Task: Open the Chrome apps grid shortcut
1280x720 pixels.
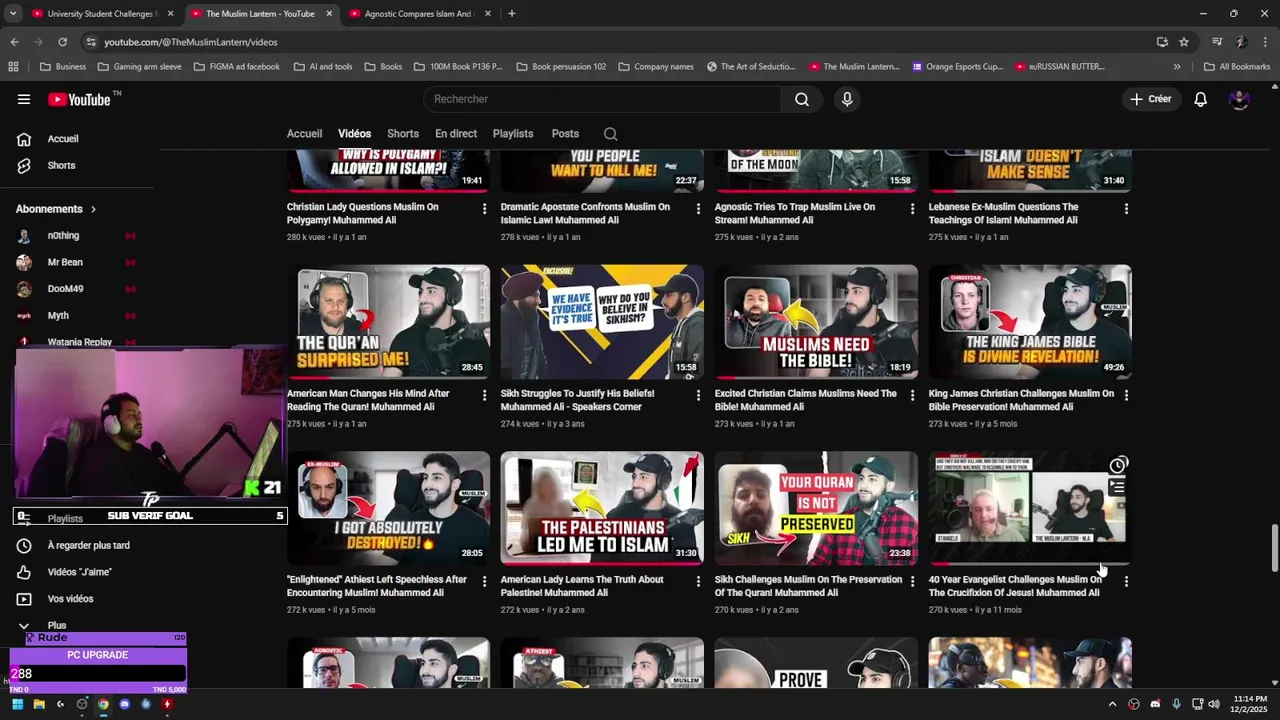Action: click(x=13, y=67)
